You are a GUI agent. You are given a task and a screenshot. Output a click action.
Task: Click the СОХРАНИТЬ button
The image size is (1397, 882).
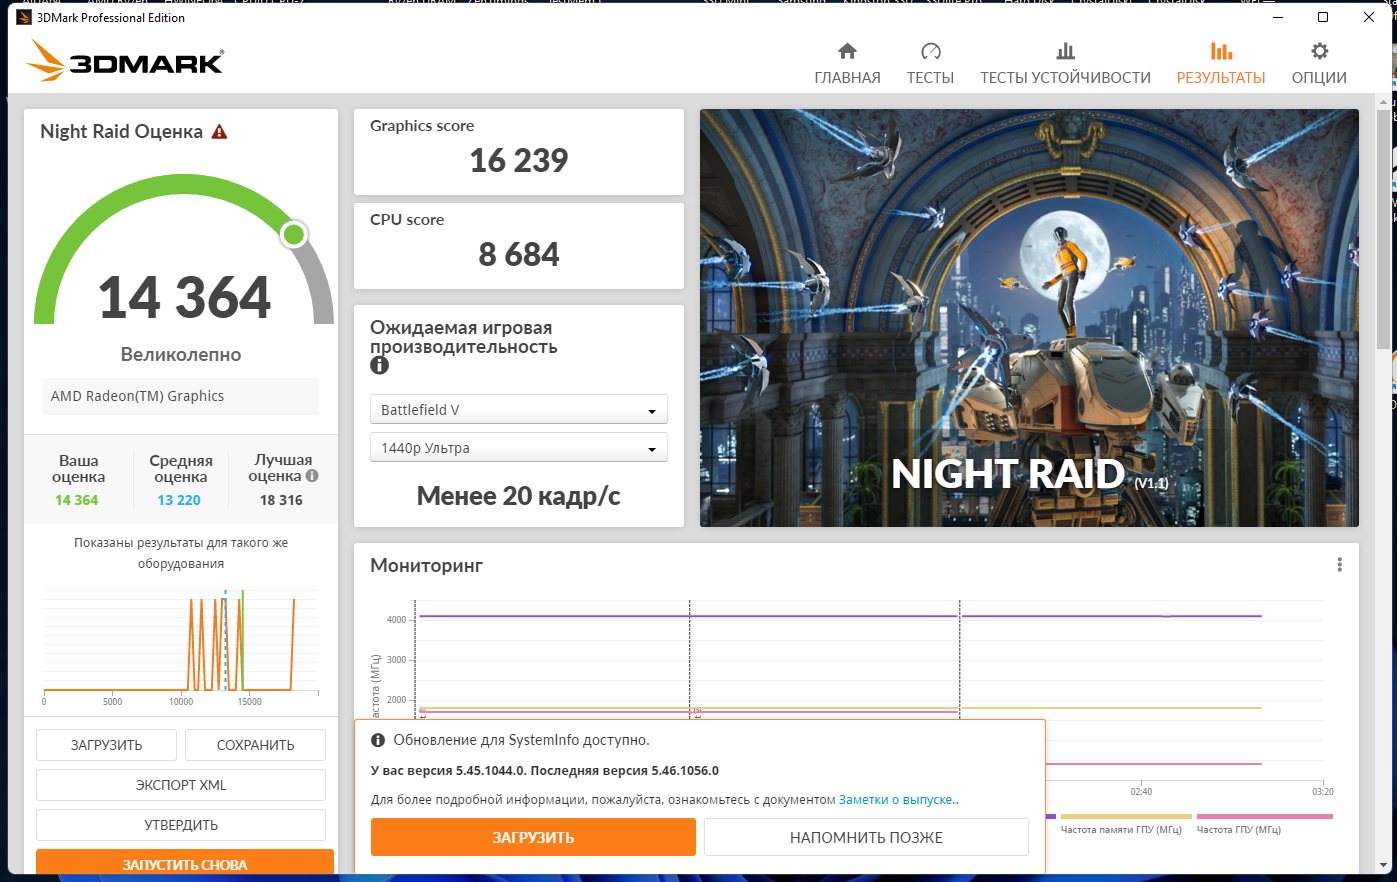coord(256,745)
